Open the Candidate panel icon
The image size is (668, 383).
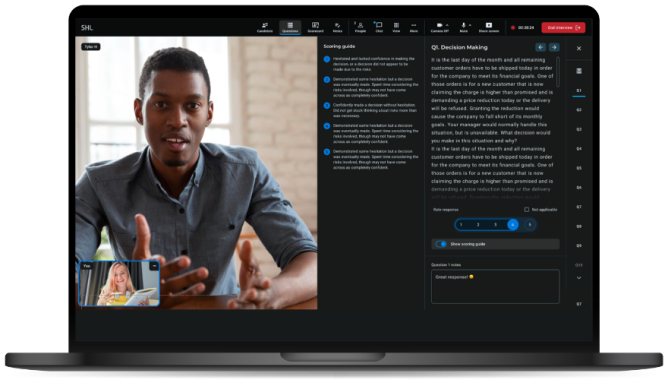[x=265, y=27]
